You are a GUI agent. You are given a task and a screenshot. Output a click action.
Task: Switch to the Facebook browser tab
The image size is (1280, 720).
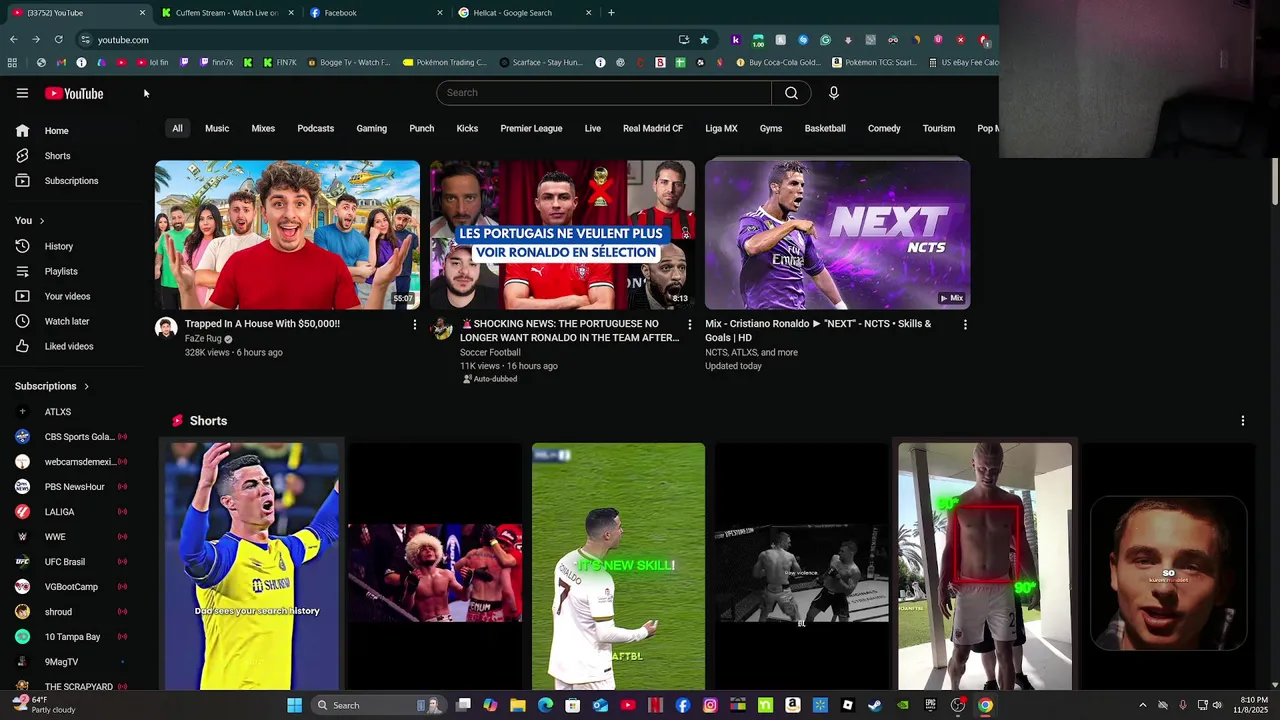tap(376, 13)
